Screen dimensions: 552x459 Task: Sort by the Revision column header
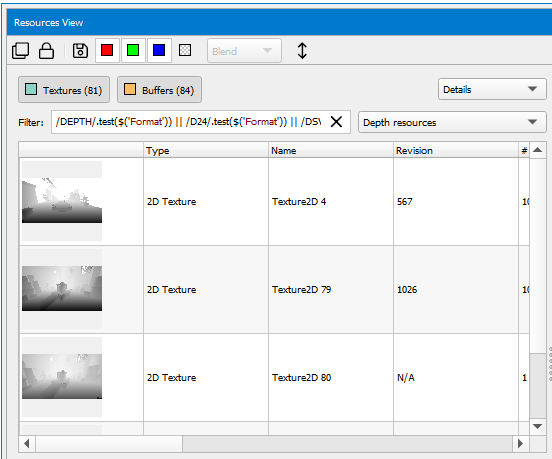tap(456, 150)
